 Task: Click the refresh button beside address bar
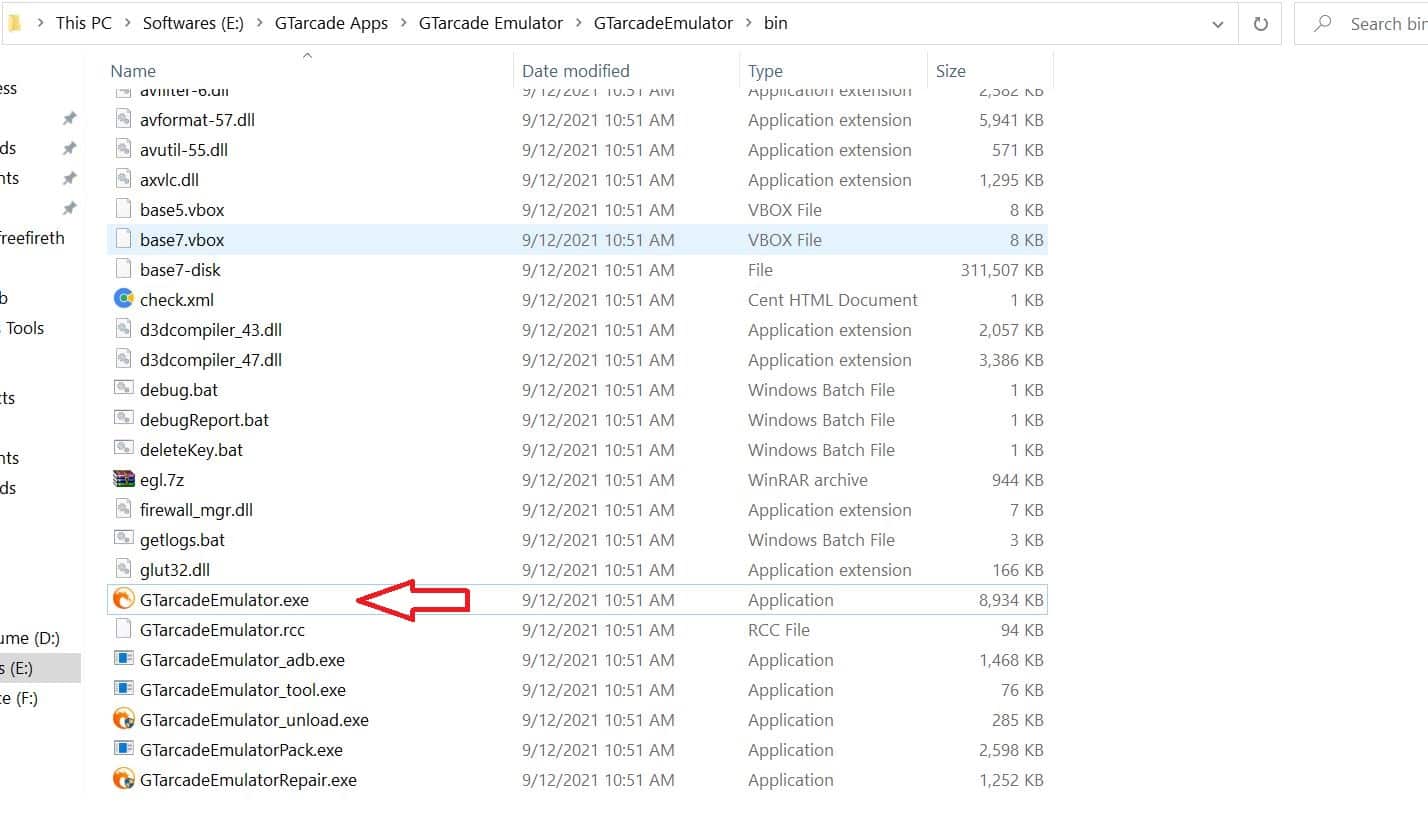[x=1260, y=23]
